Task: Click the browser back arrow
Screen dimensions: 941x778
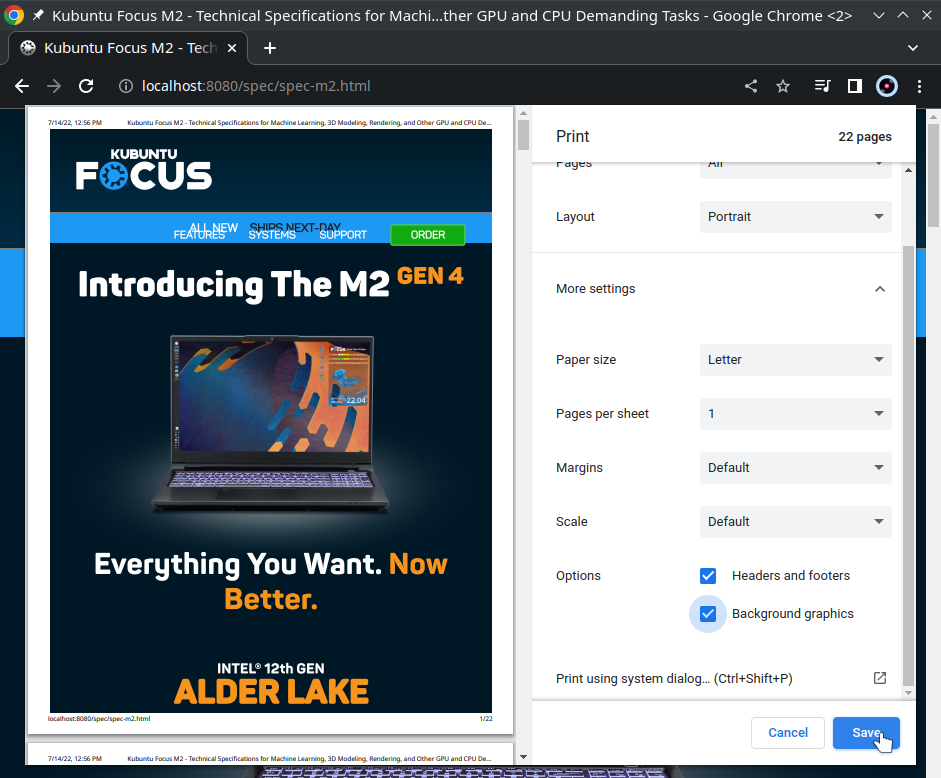Action: [x=22, y=86]
